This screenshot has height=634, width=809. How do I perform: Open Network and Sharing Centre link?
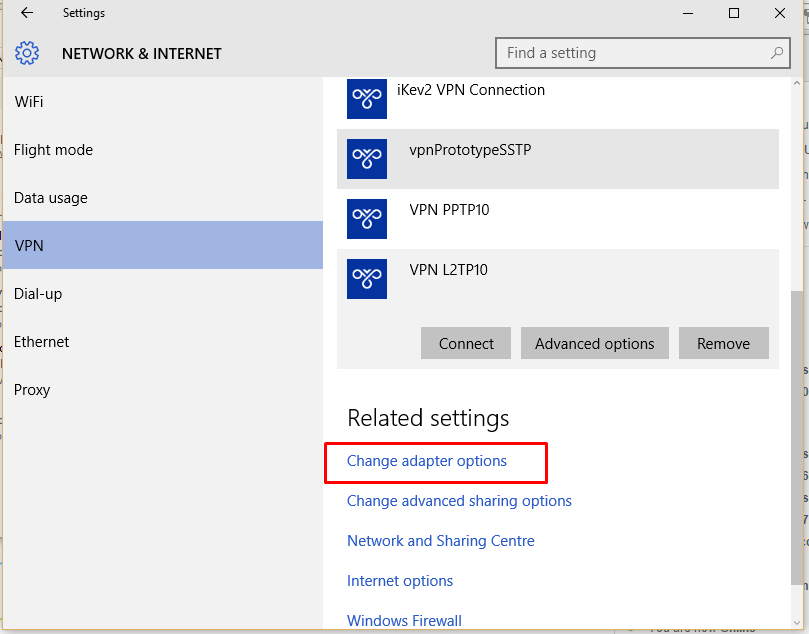pos(441,541)
